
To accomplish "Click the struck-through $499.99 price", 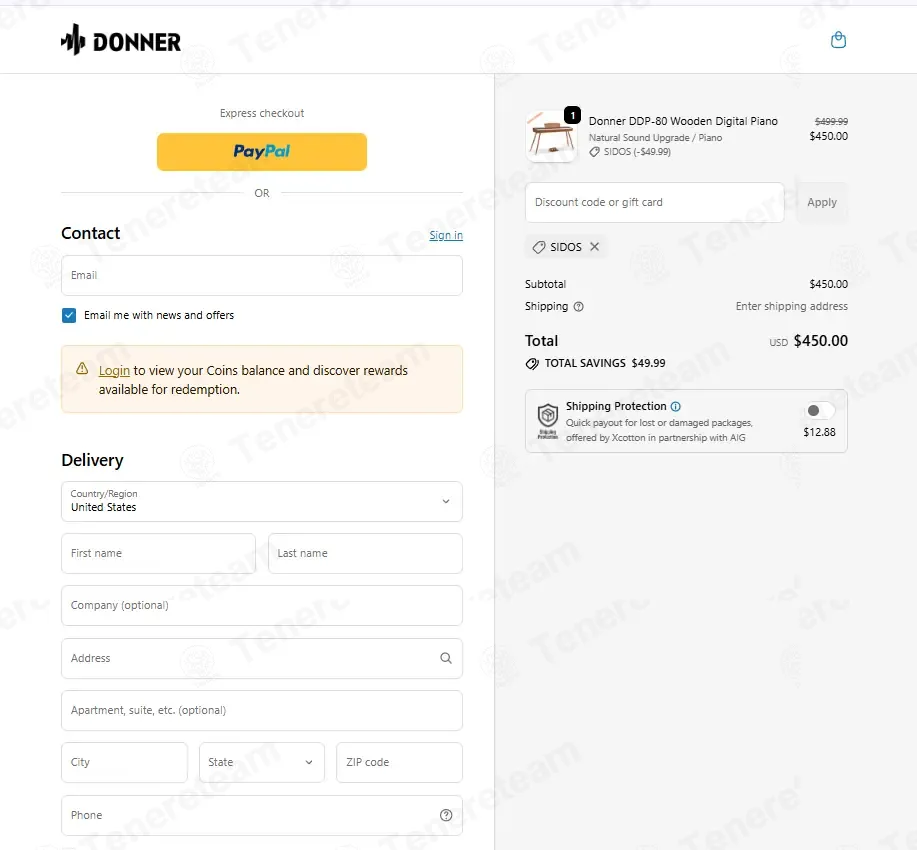I will point(831,122).
